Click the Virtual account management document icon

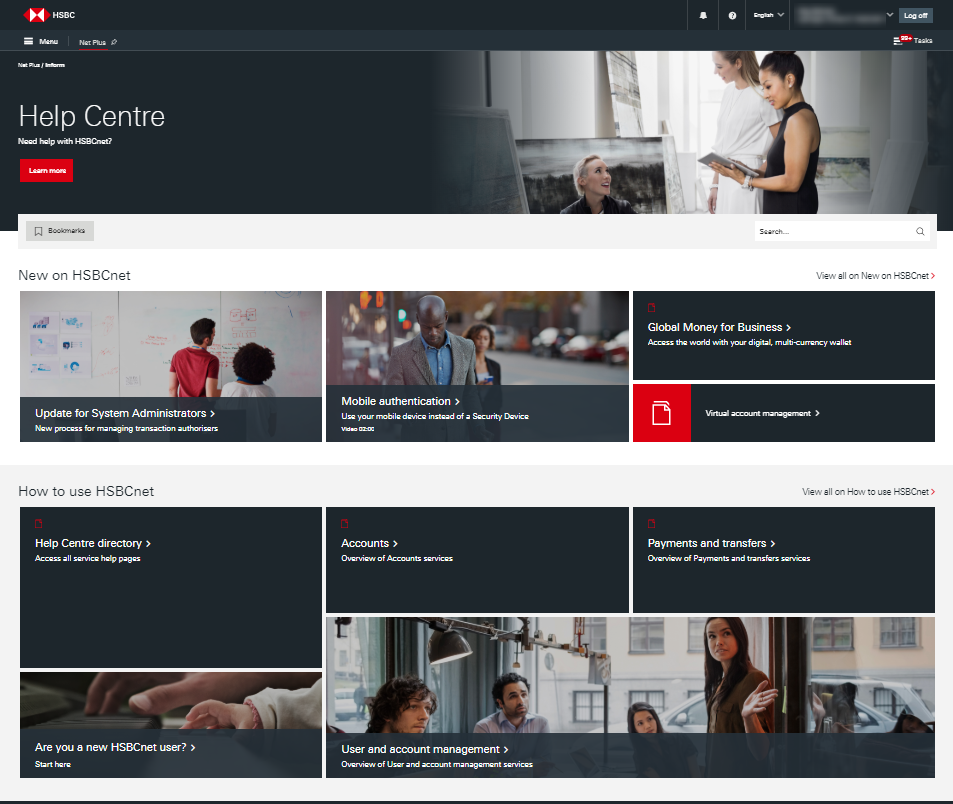coord(661,412)
